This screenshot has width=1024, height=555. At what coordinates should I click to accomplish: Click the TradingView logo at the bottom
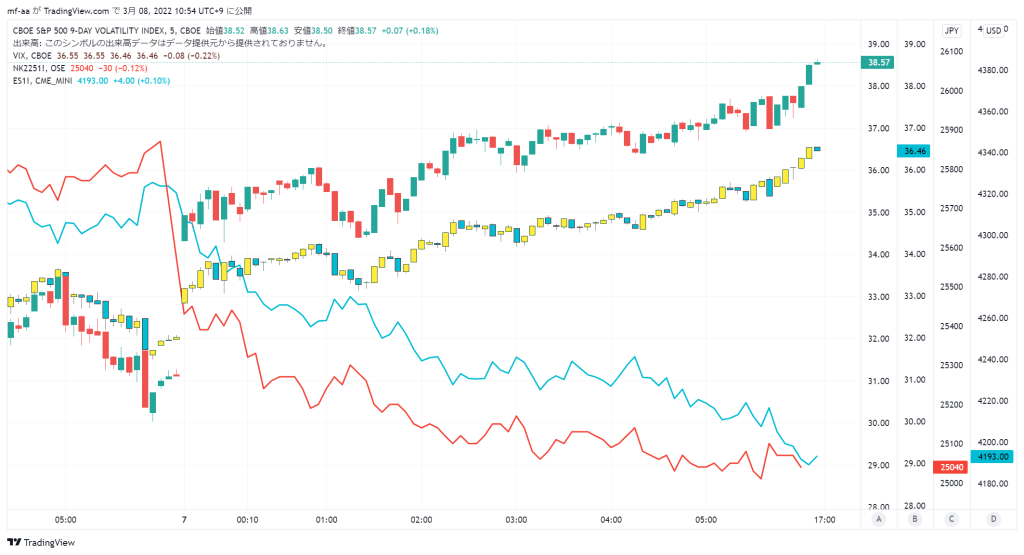[41, 543]
